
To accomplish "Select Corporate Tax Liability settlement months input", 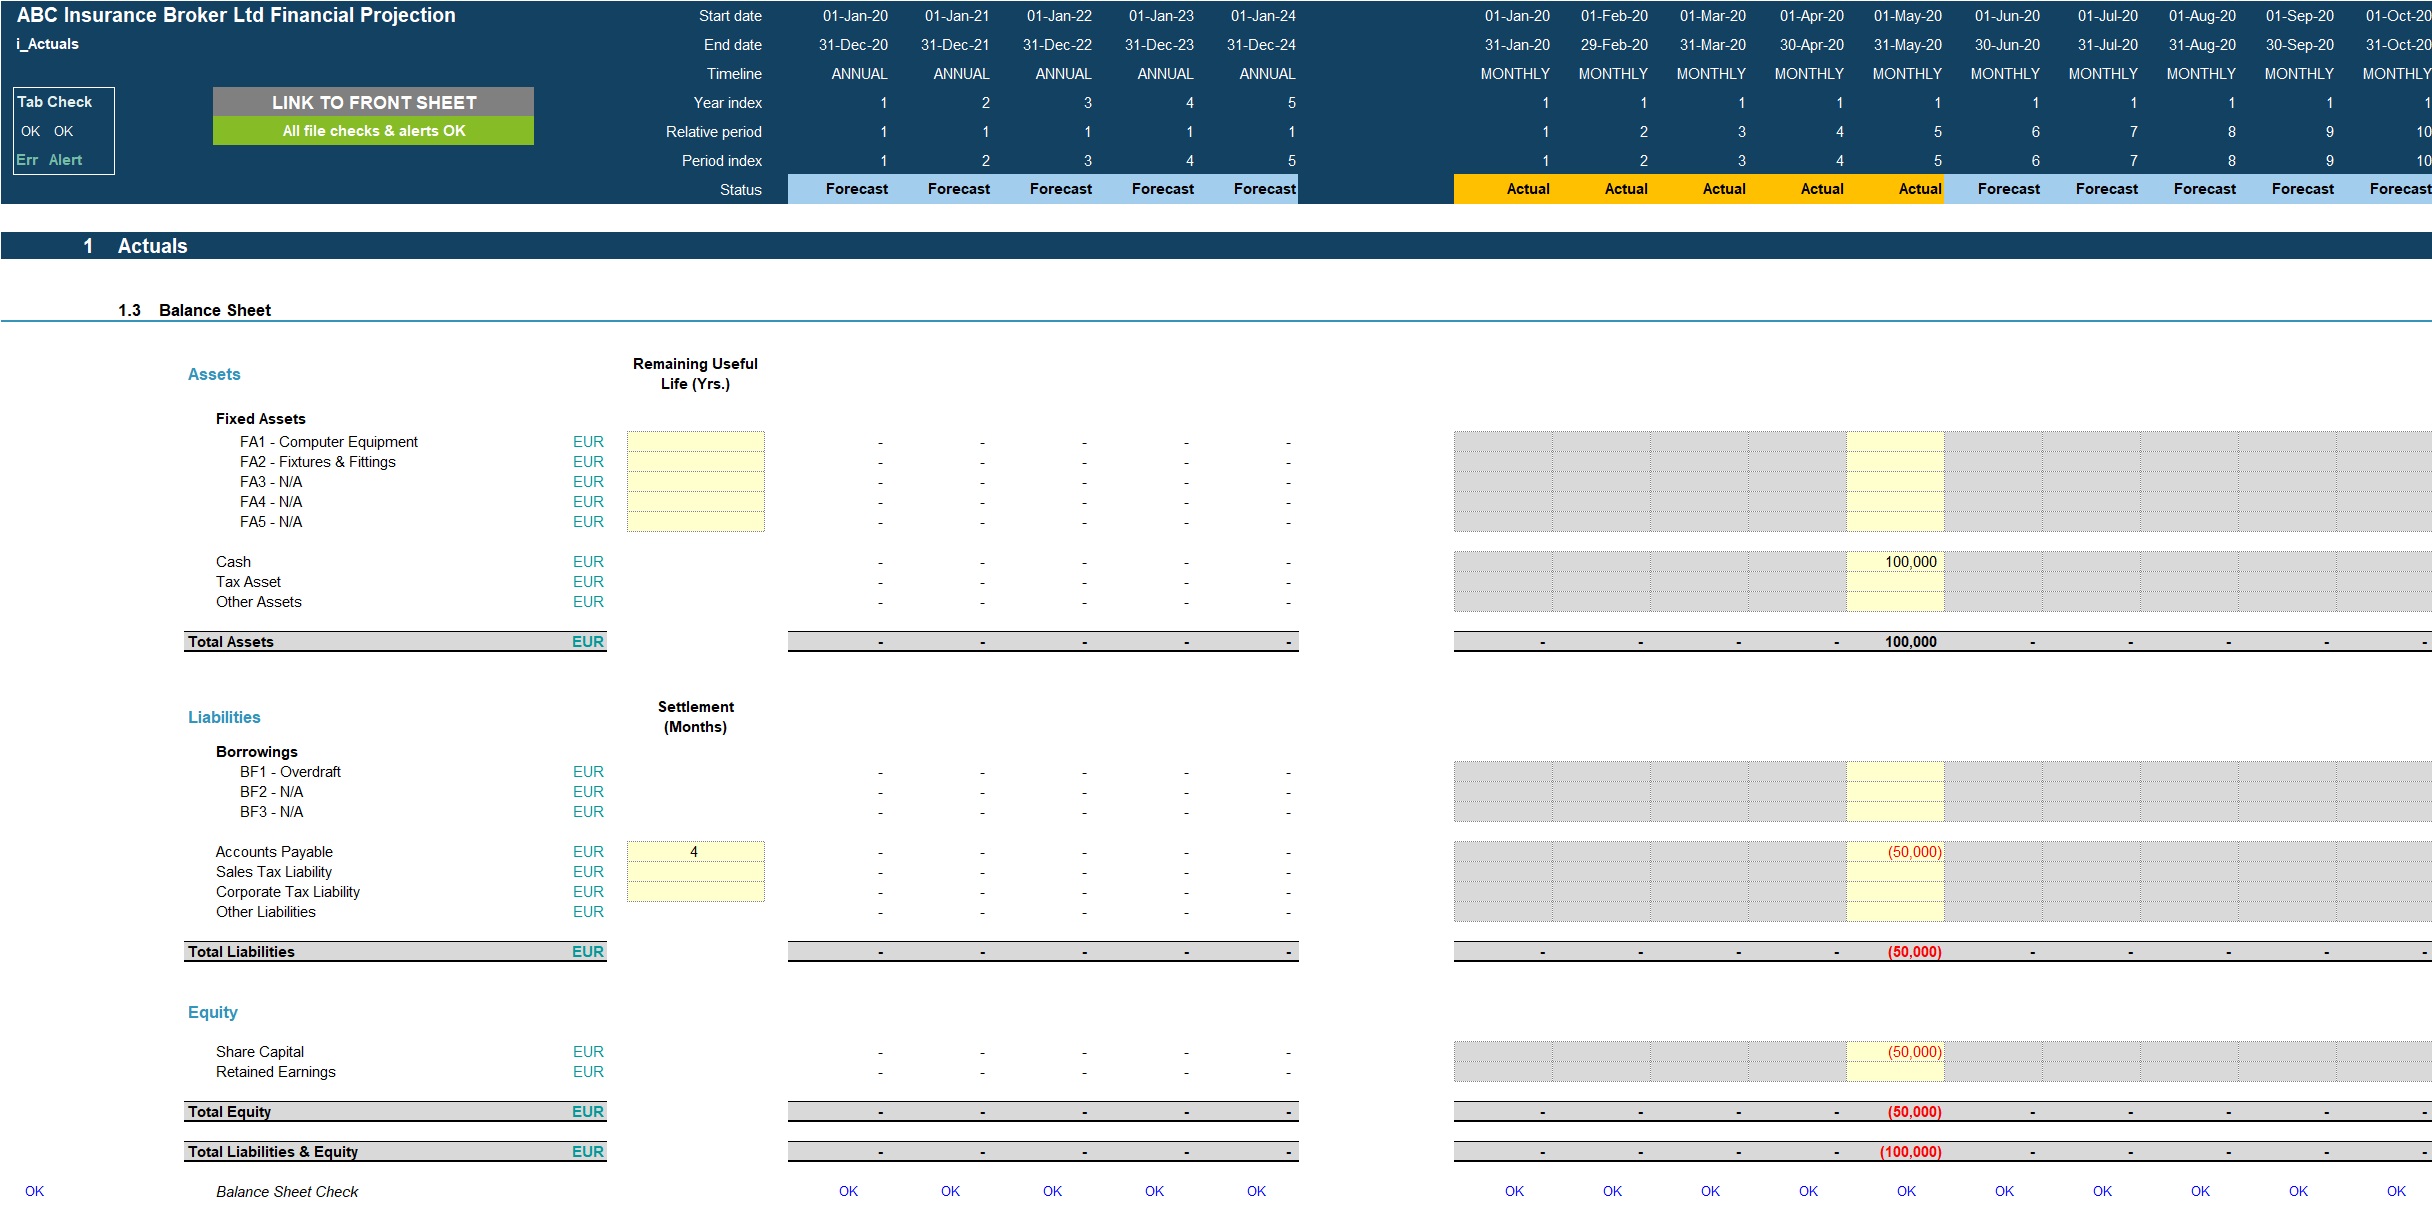I will point(695,892).
